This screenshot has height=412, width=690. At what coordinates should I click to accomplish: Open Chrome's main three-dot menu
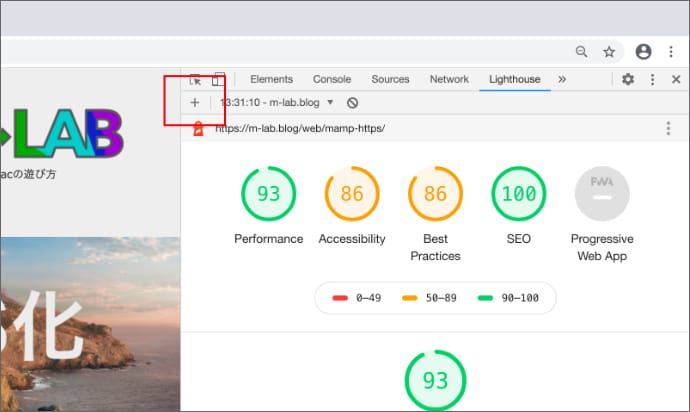670,51
